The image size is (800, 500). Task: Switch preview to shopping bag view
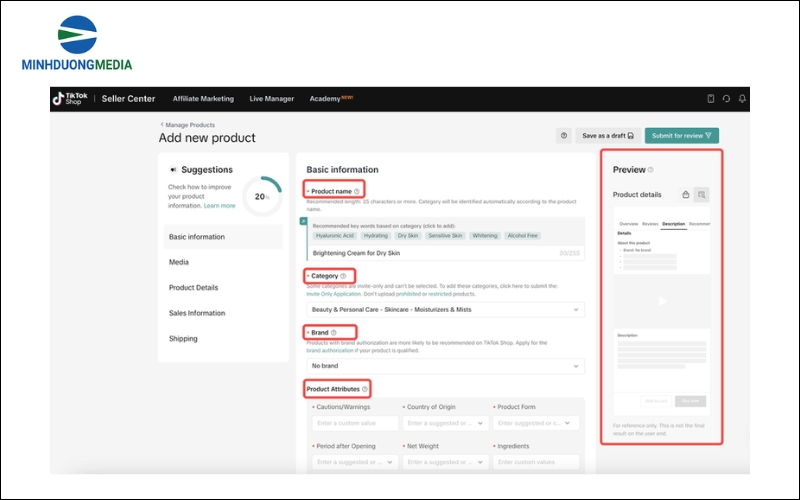[685, 194]
